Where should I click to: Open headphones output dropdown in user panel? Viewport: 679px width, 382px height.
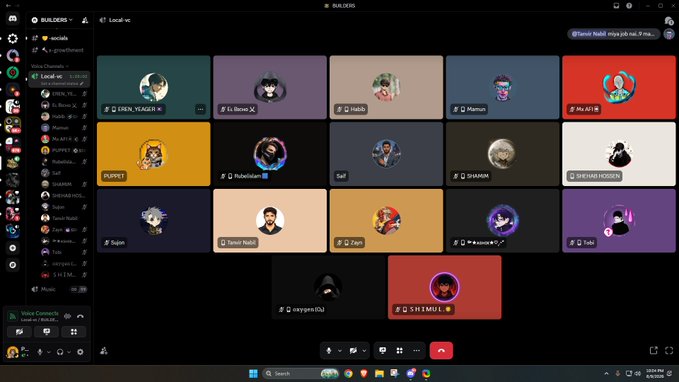tap(69, 352)
